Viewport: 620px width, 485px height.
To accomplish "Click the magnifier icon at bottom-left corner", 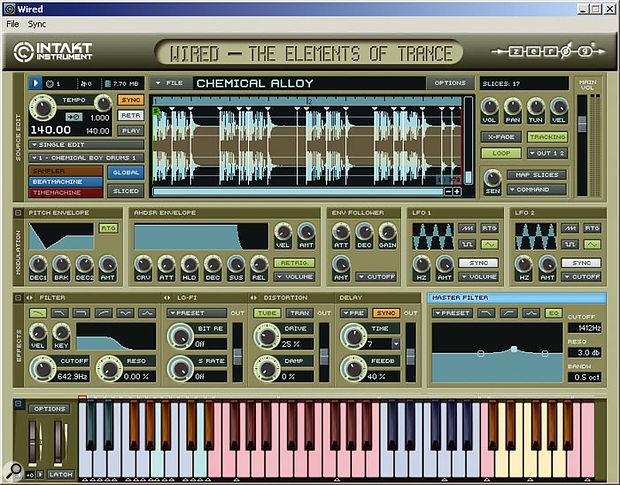I will click(x=13, y=471).
